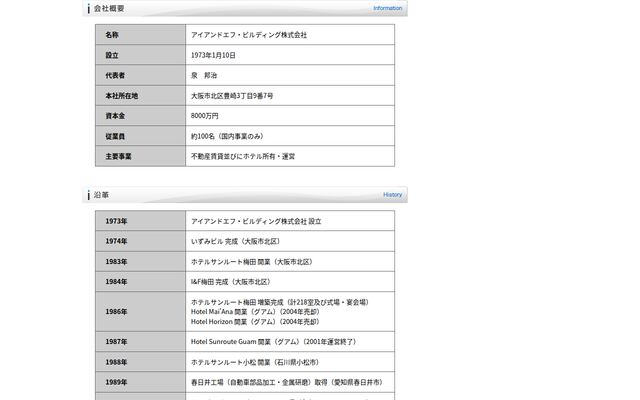
Task: Click the 主要事業 row label
Action: (x=118, y=156)
